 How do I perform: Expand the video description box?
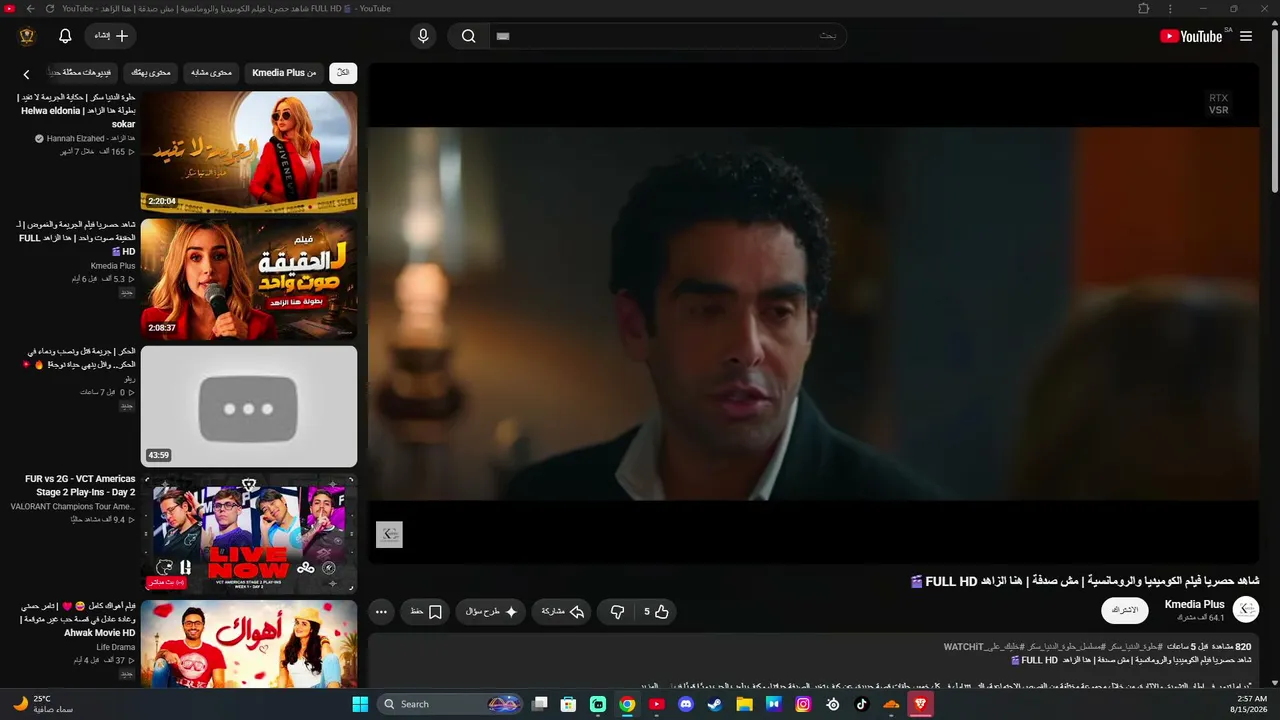[813, 660]
